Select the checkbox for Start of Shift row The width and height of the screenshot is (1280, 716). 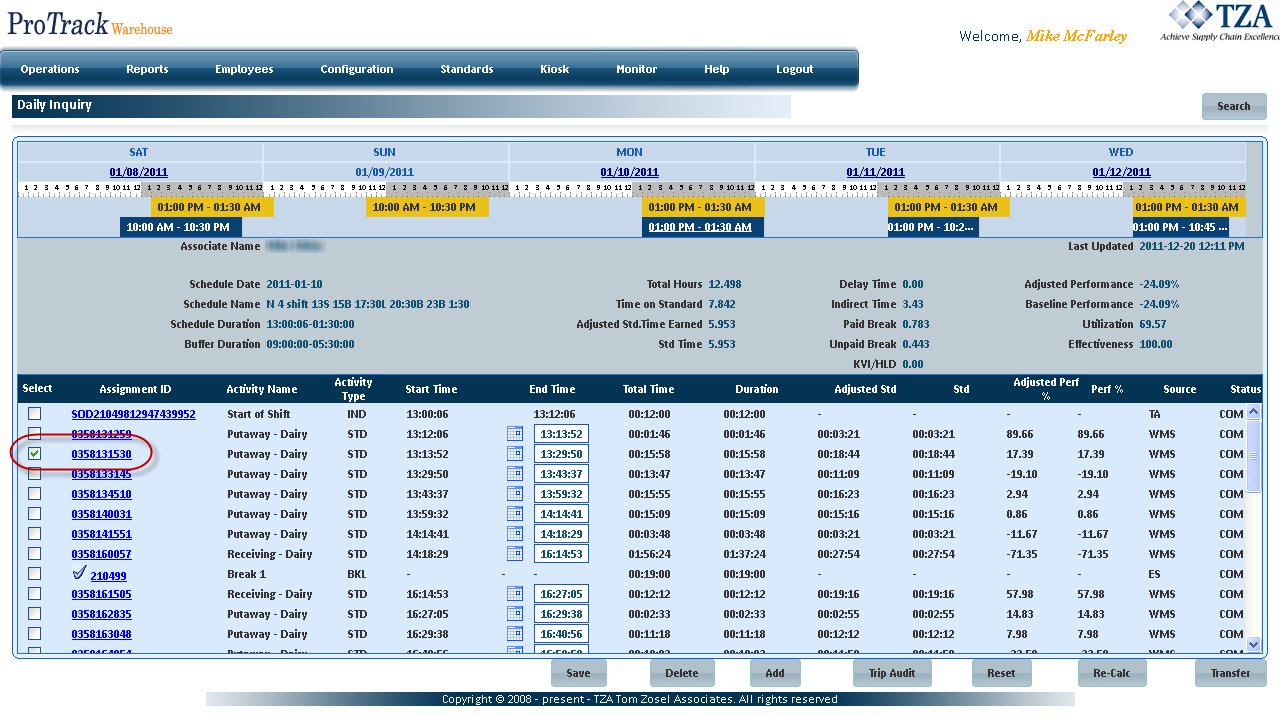(35, 414)
